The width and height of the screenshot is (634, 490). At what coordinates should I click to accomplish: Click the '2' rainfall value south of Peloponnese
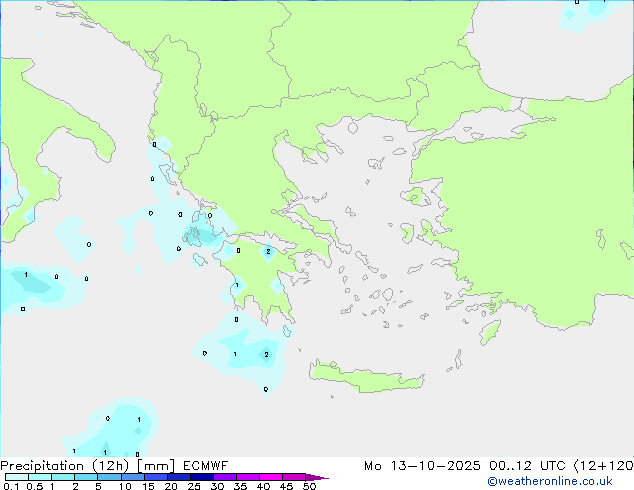coord(266,355)
